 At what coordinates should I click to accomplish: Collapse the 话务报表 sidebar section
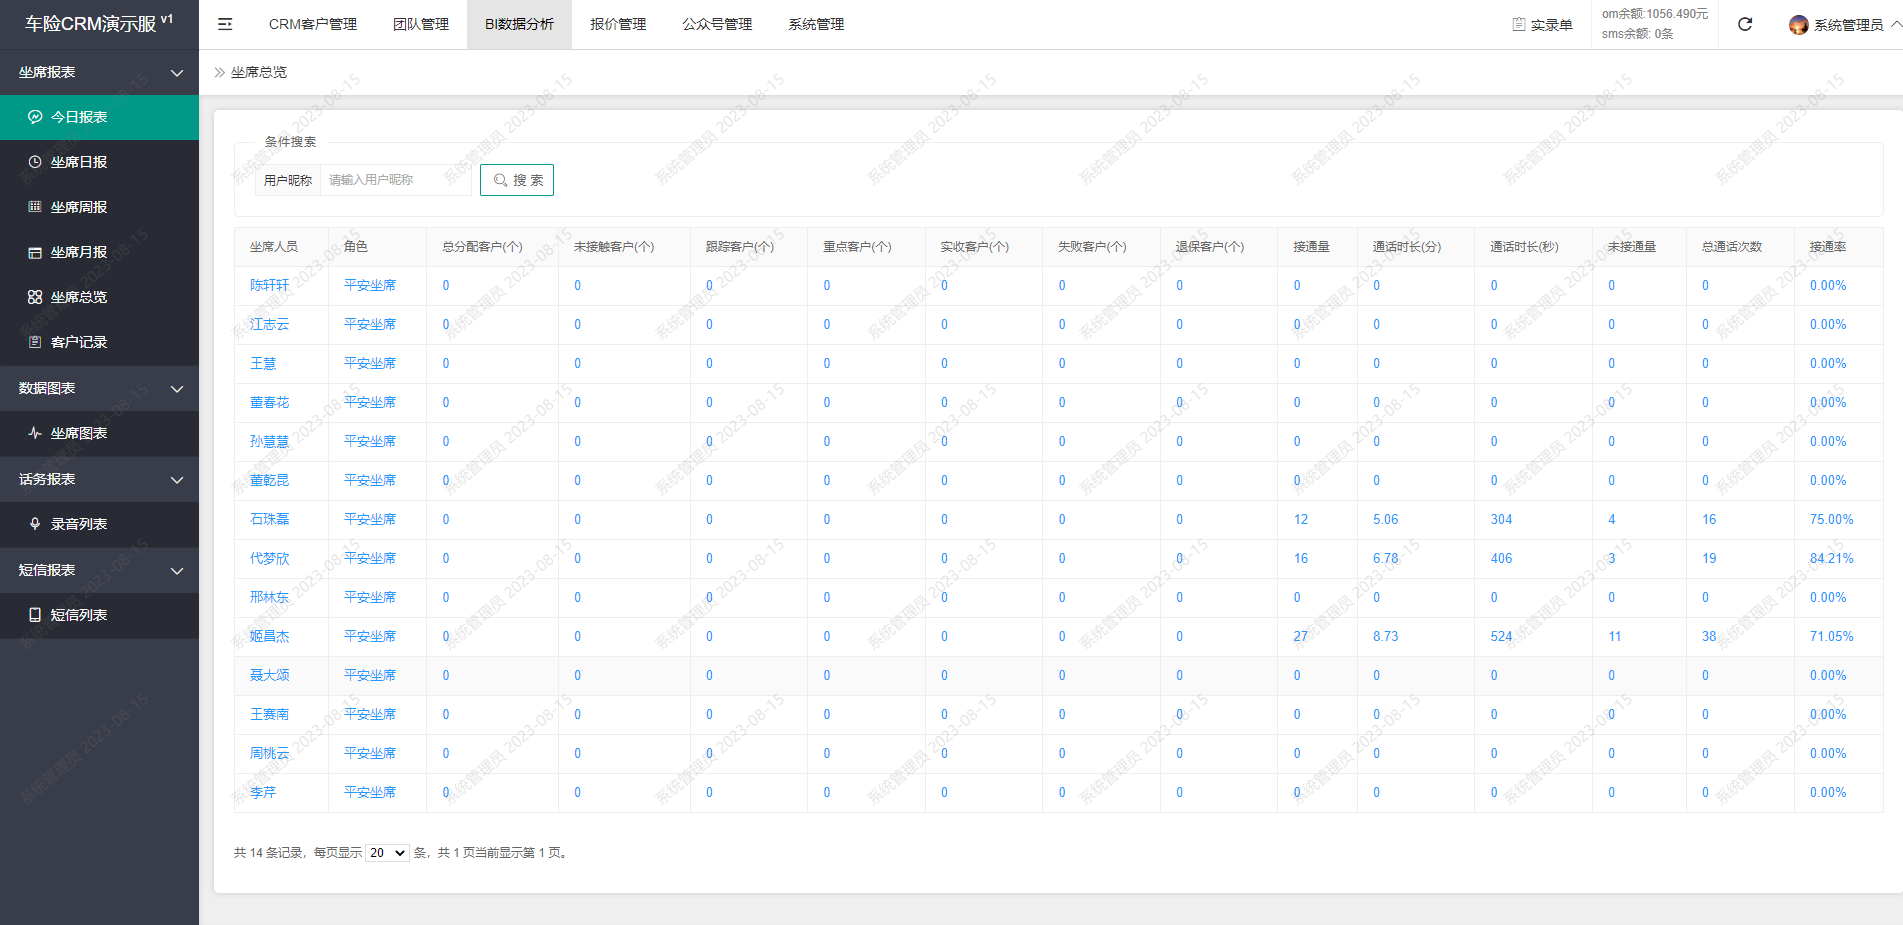coord(177,480)
